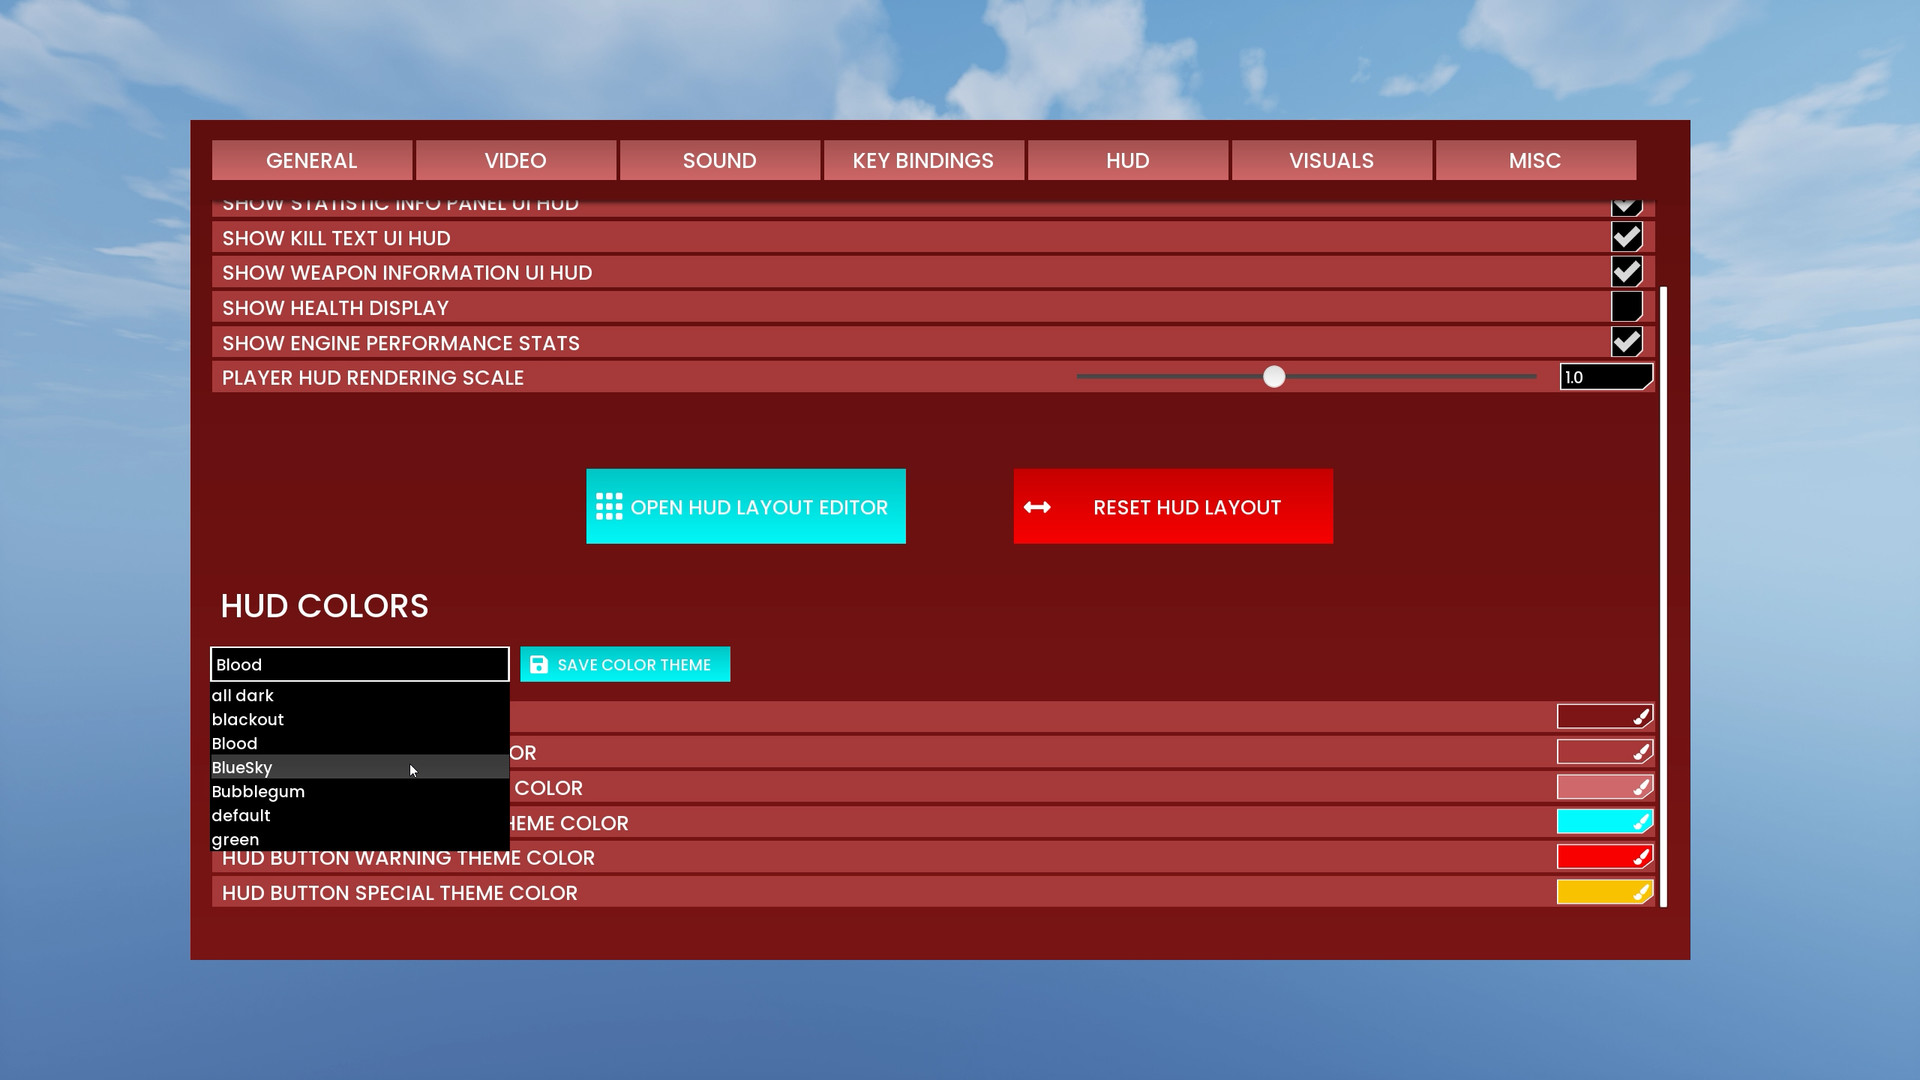Click the reset HUD layout arrow icon

pyautogui.click(x=1036, y=506)
